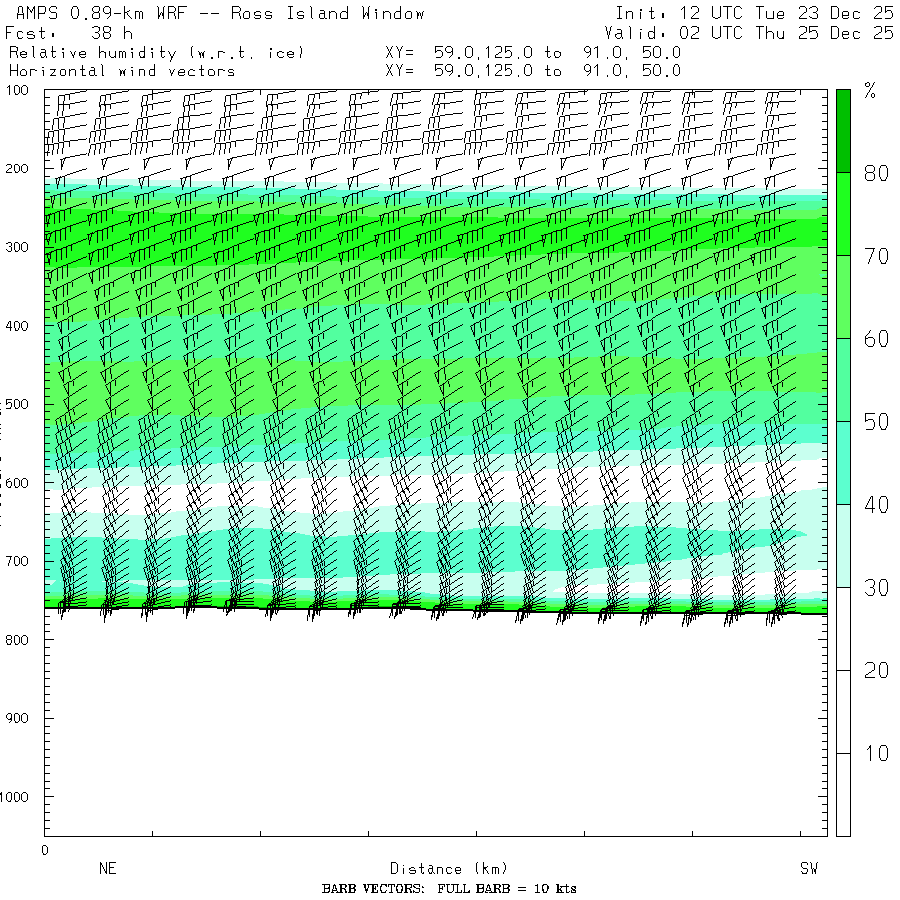This screenshot has height=900, width=900.
Task: Click the 'BARB VECTORS: FULL BARB = 10 kts' caption
Action: coord(449,889)
